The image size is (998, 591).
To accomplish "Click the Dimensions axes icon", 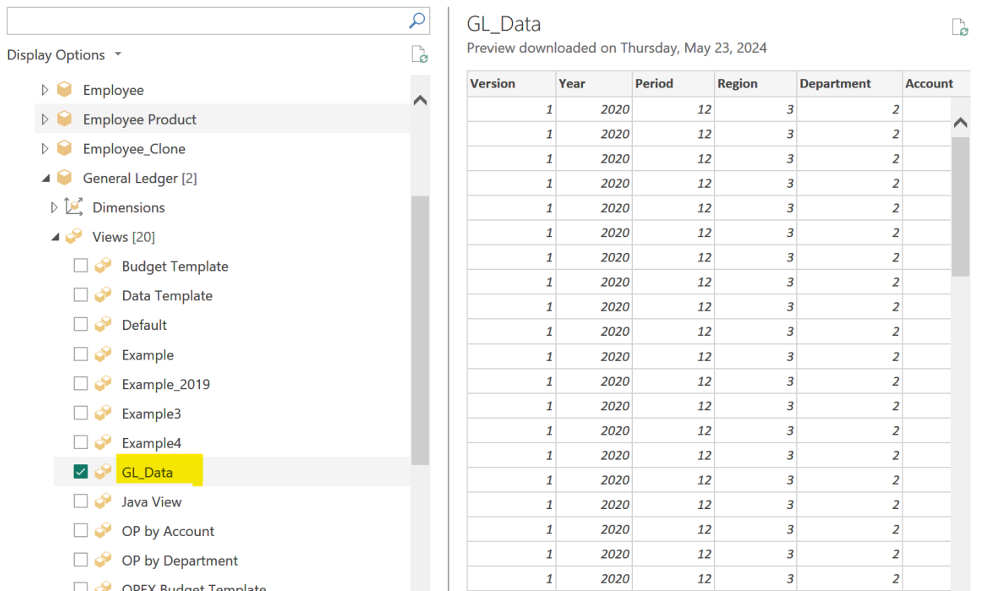I will pos(74,207).
